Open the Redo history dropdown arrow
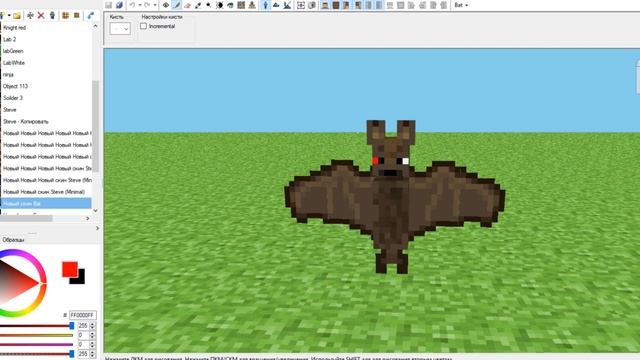640x360 pixels. 155,5
